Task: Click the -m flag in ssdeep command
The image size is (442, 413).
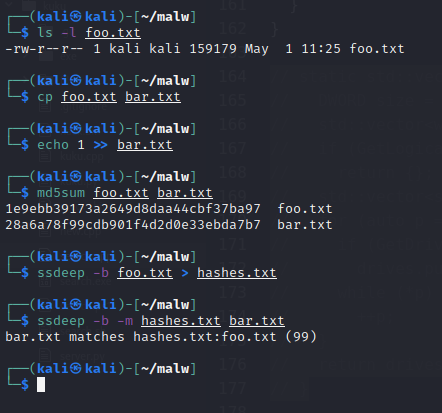Action: 125,321
